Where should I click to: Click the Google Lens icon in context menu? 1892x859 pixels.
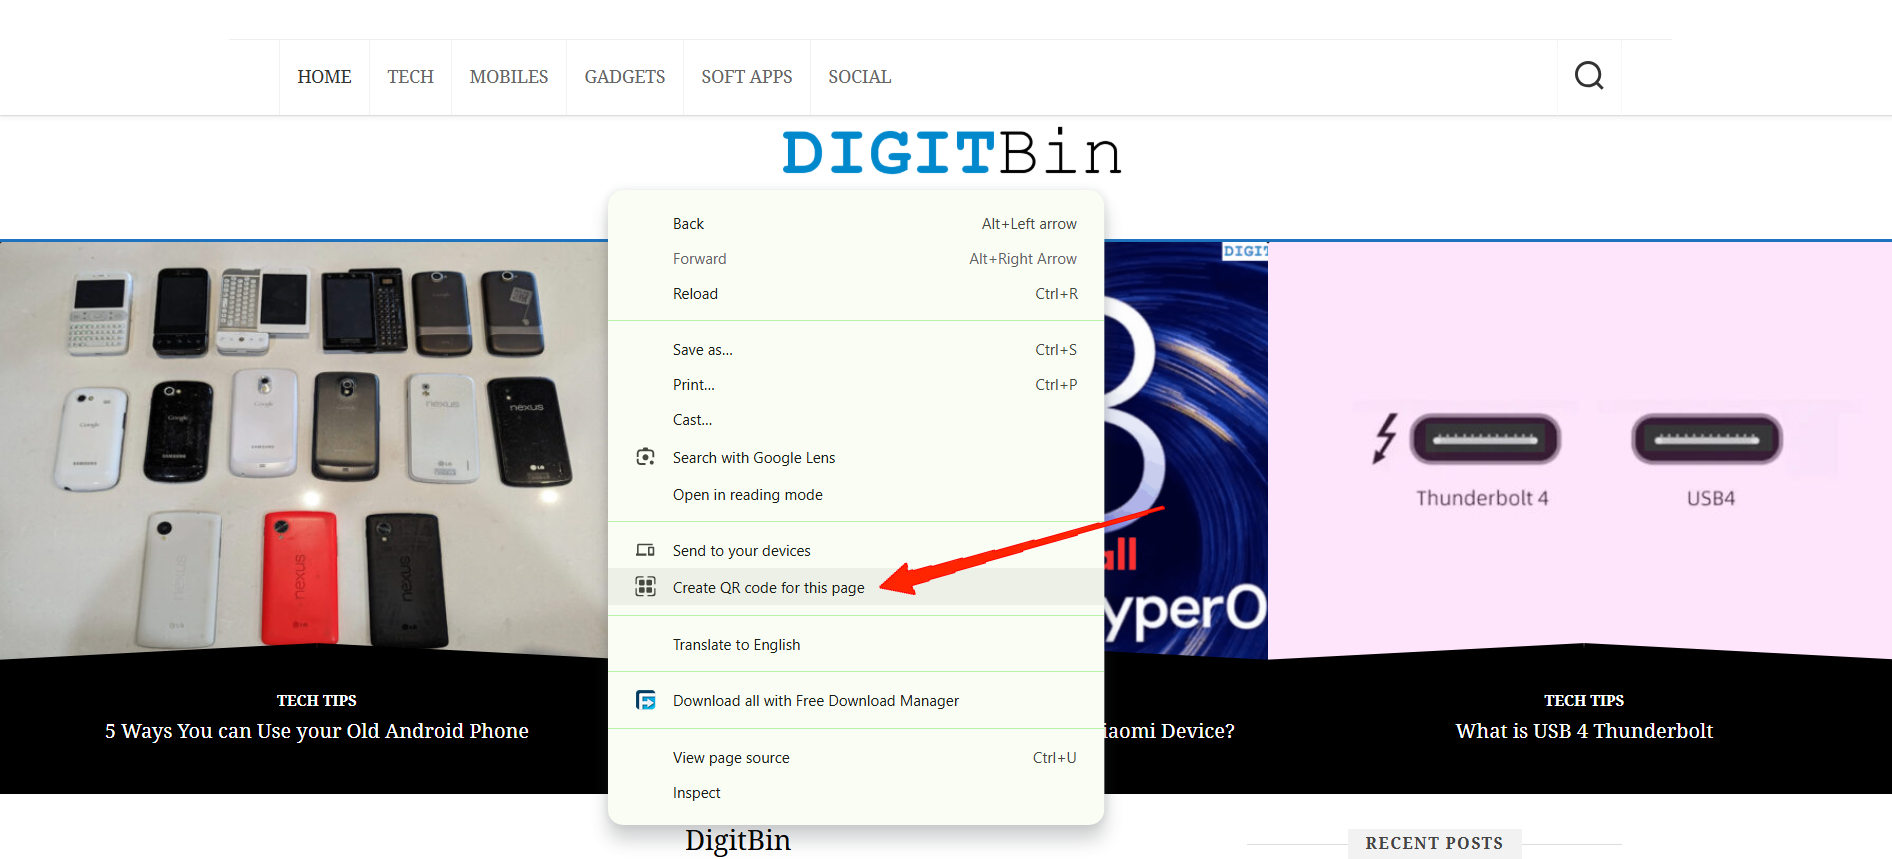coord(646,457)
